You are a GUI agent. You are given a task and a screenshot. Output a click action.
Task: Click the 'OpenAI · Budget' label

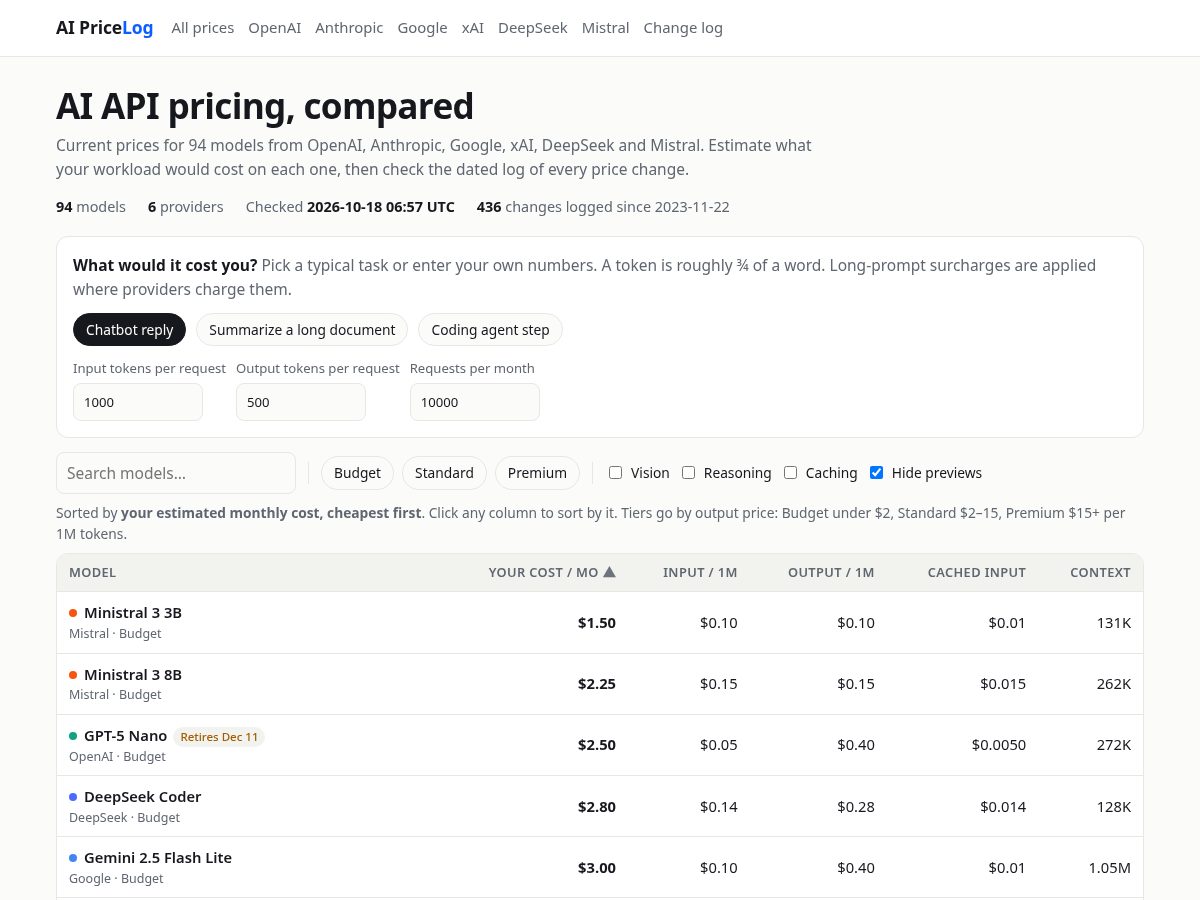[x=117, y=757]
